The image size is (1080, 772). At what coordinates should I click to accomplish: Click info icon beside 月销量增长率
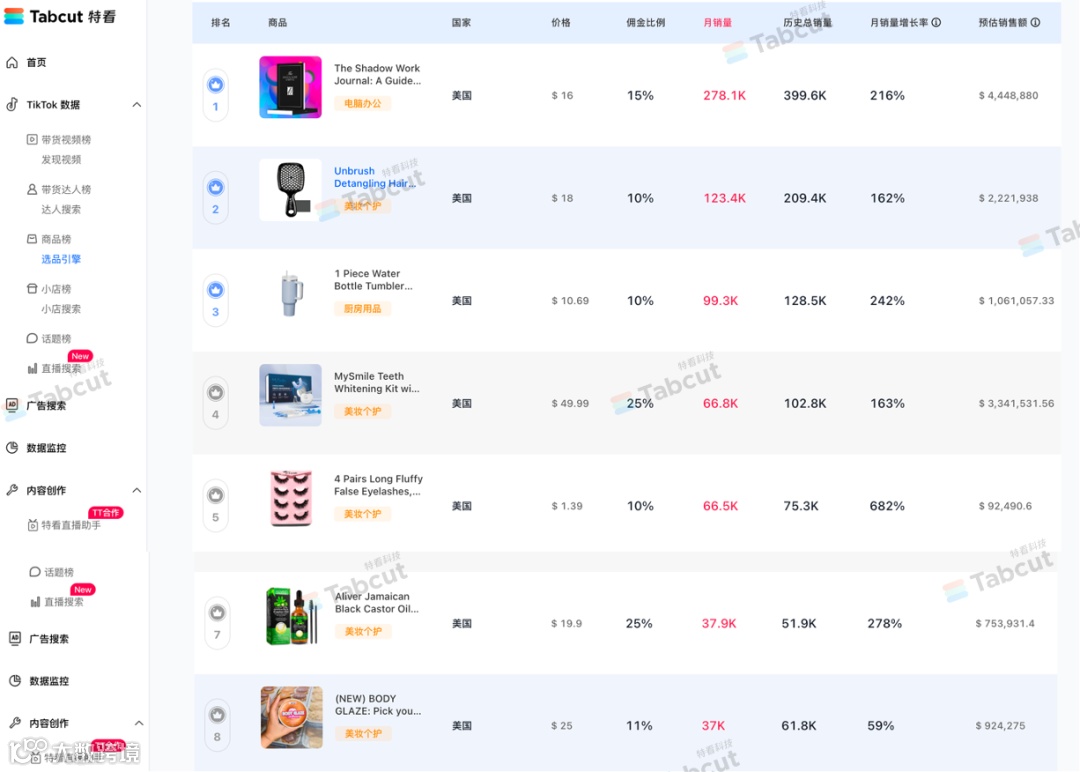tap(936, 23)
